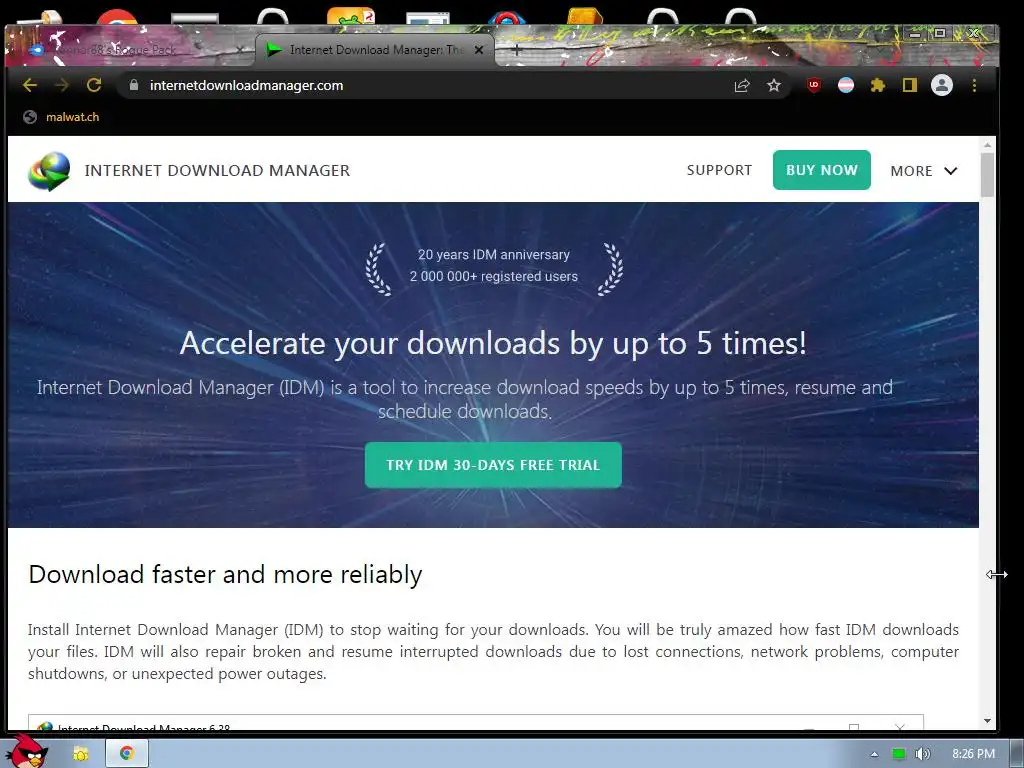Open the Chrome profile avatar

[x=942, y=85]
